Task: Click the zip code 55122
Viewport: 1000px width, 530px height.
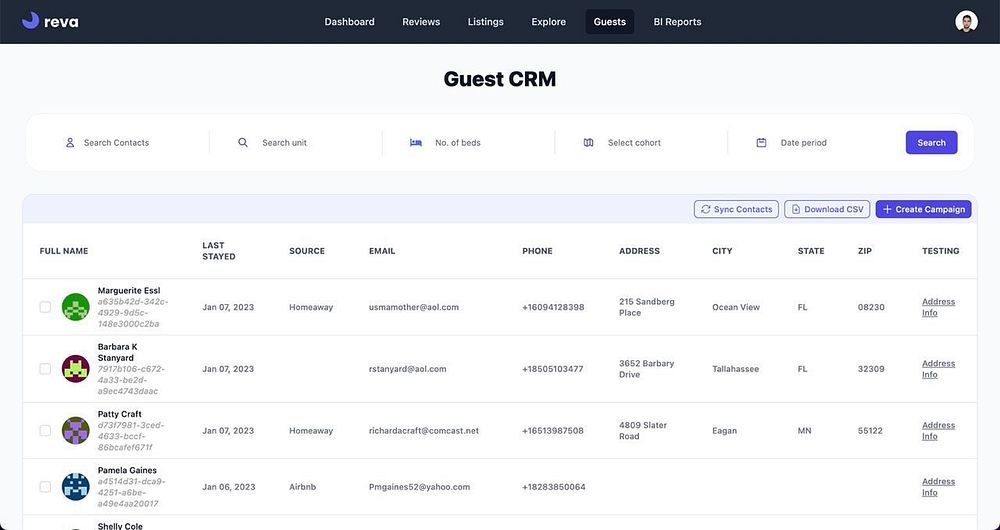Action: pyautogui.click(x=870, y=431)
